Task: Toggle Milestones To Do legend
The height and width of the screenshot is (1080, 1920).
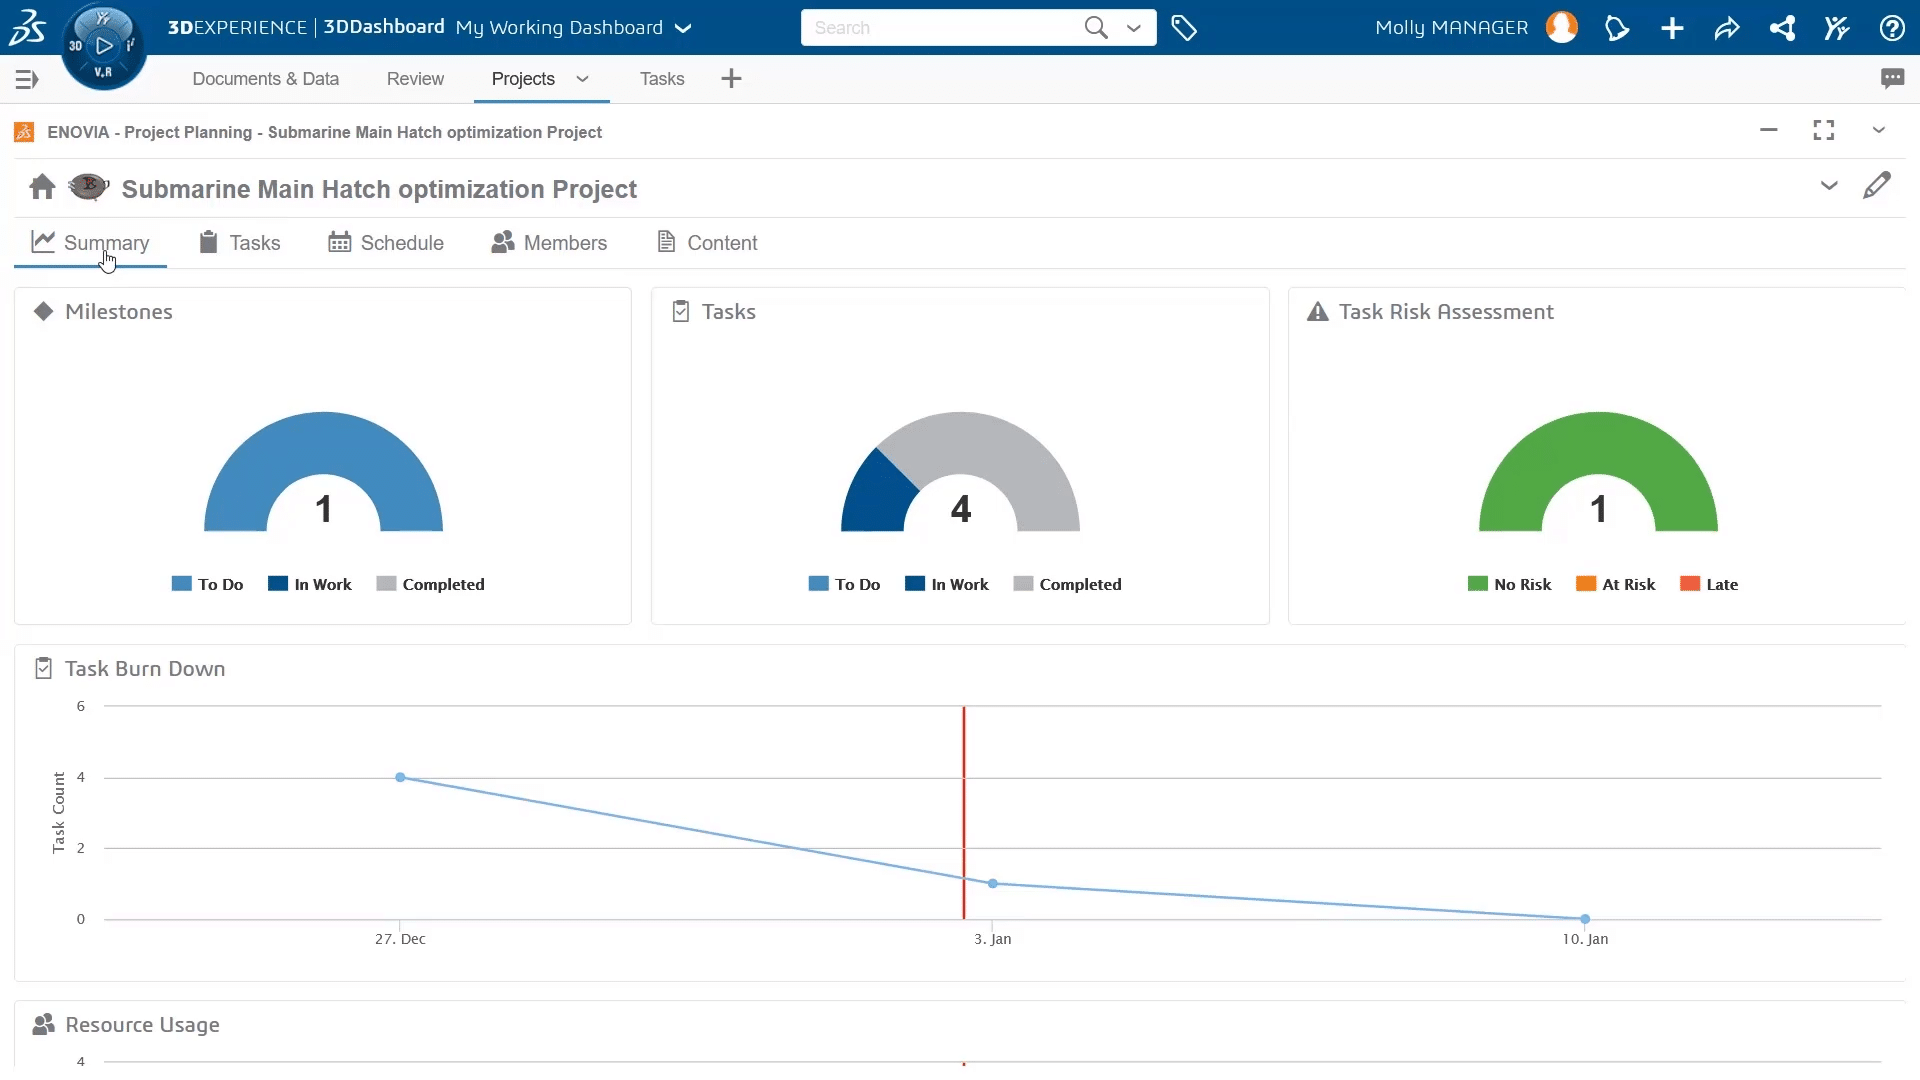Action: point(208,584)
